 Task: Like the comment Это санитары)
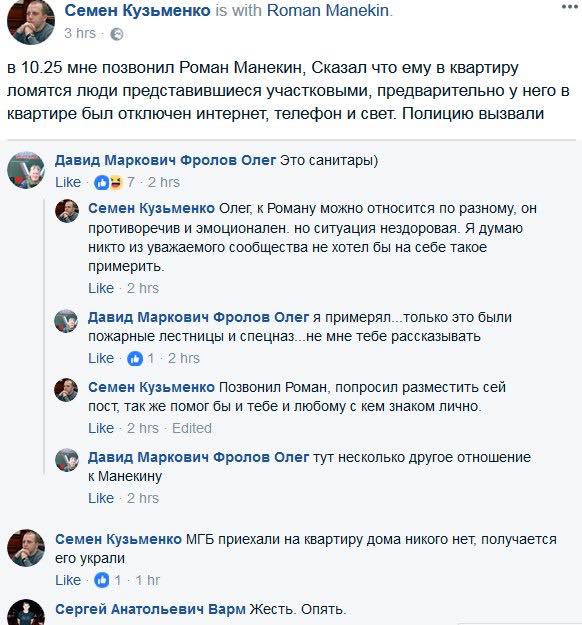pyautogui.click(x=68, y=182)
